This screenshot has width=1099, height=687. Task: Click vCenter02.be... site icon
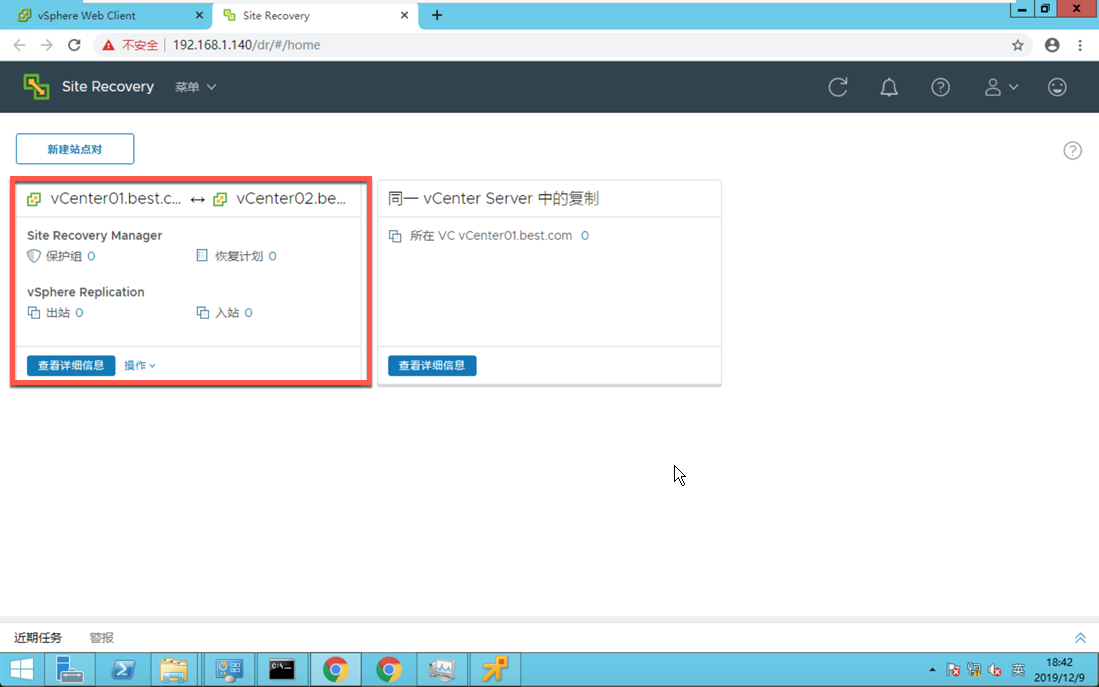click(x=220, y=199)
